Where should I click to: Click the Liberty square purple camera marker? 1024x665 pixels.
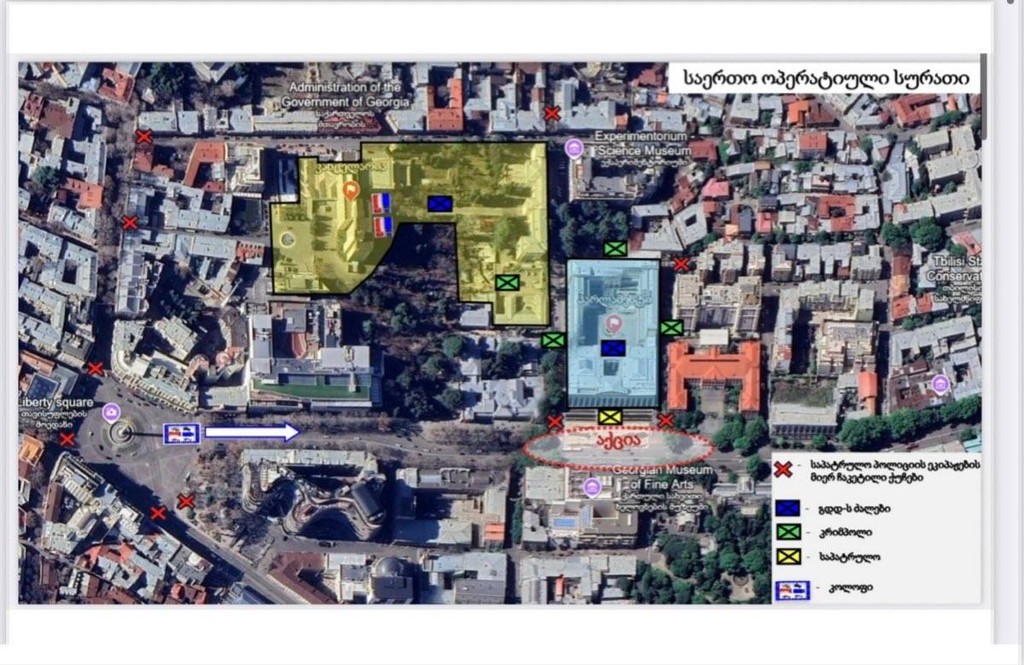click(111, 412)
